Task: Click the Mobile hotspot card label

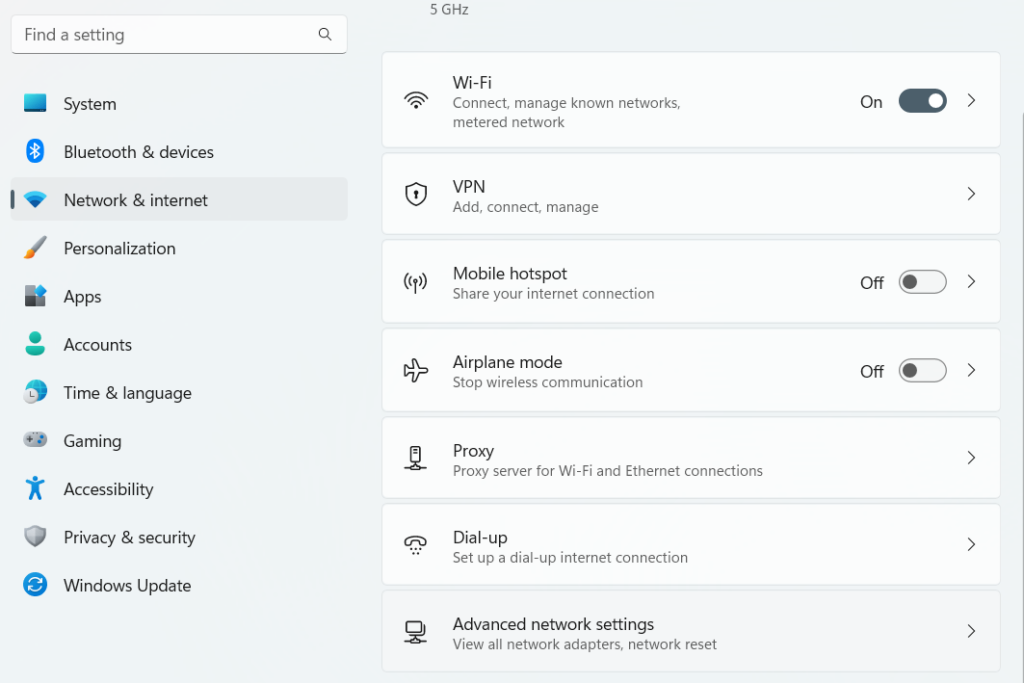Action: (x=510, y=273)
